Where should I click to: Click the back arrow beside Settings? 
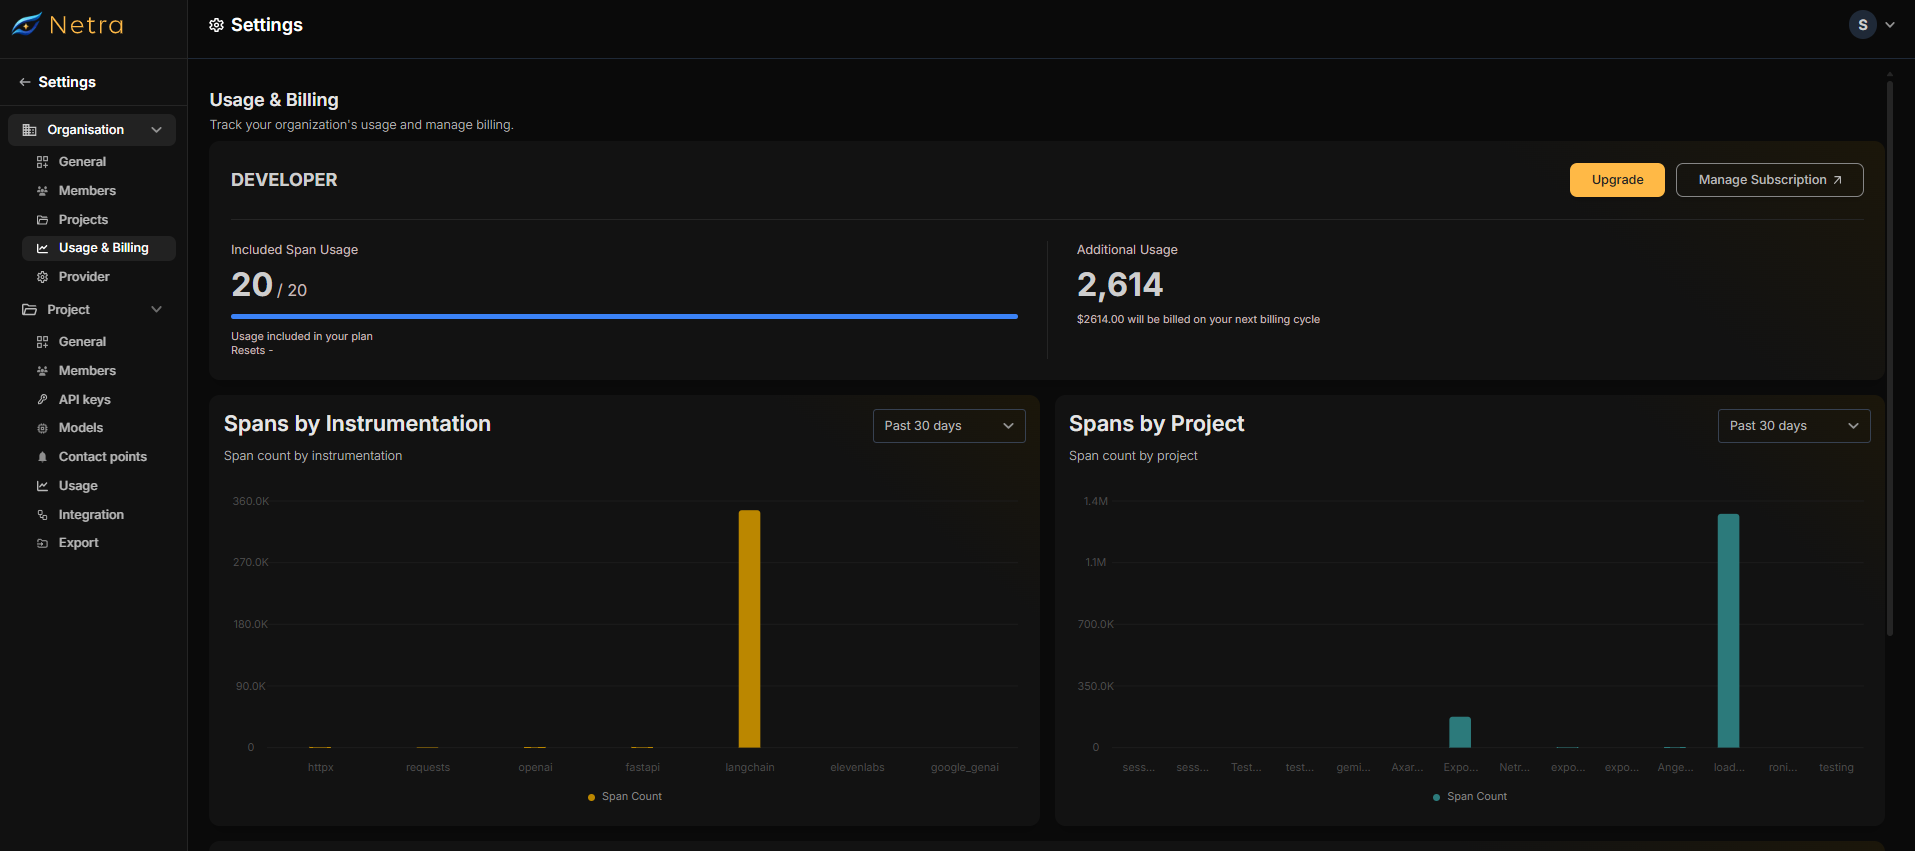[x=24, y=82]
